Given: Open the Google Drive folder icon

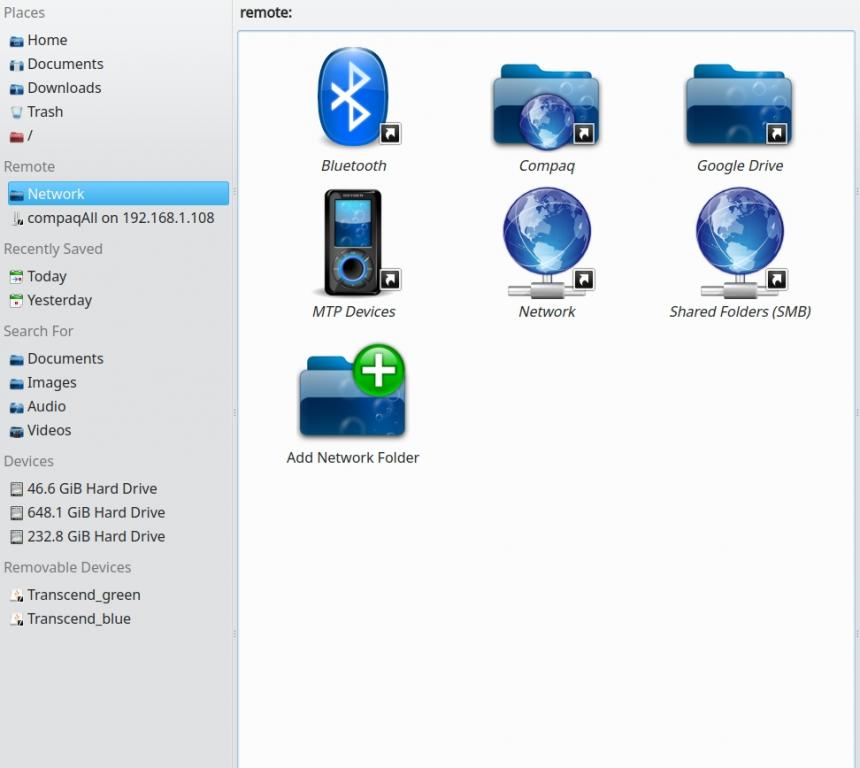Looking at the screenshot, I should tap(739, 105).
